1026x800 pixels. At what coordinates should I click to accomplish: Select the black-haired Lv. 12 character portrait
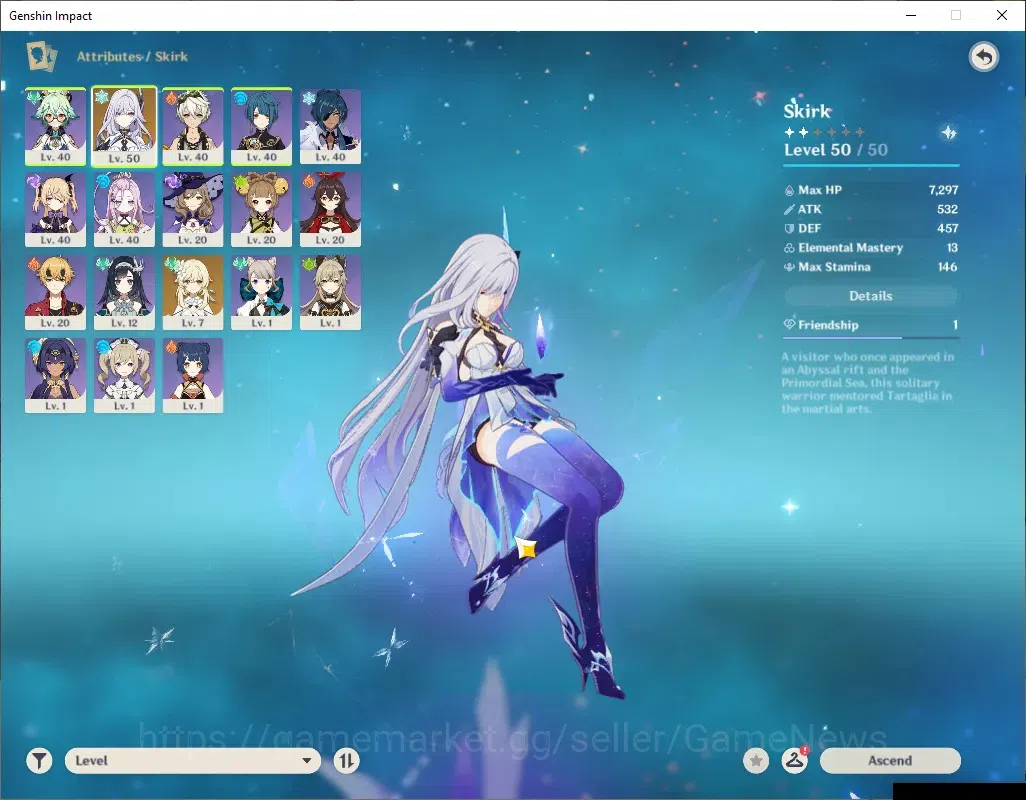coord(124,292)
